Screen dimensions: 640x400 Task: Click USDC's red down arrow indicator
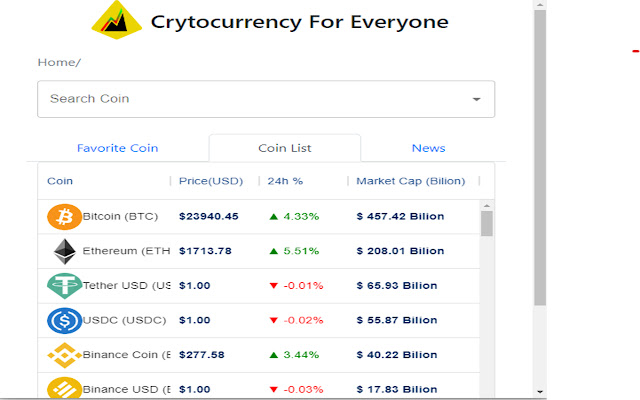pyautogui.click(x=273, y=320)
